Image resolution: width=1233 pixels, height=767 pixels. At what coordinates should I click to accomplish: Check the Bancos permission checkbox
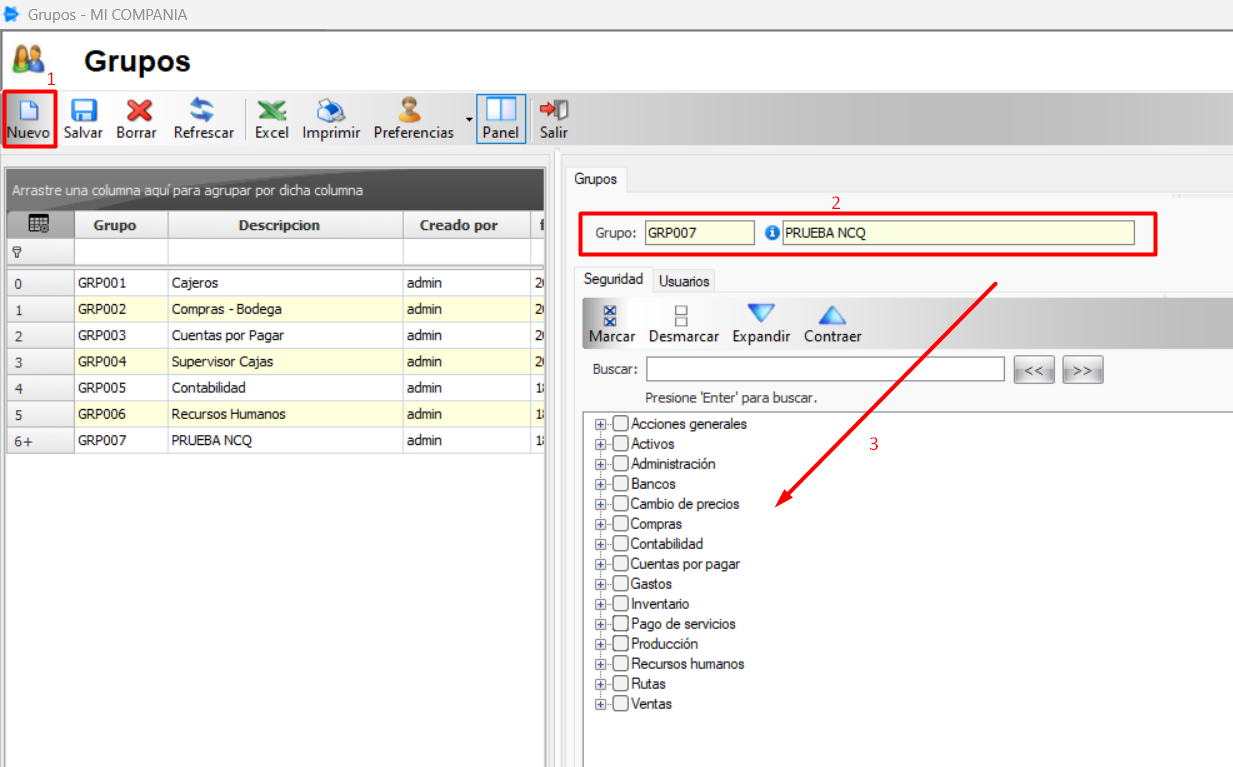pos(621,484)
